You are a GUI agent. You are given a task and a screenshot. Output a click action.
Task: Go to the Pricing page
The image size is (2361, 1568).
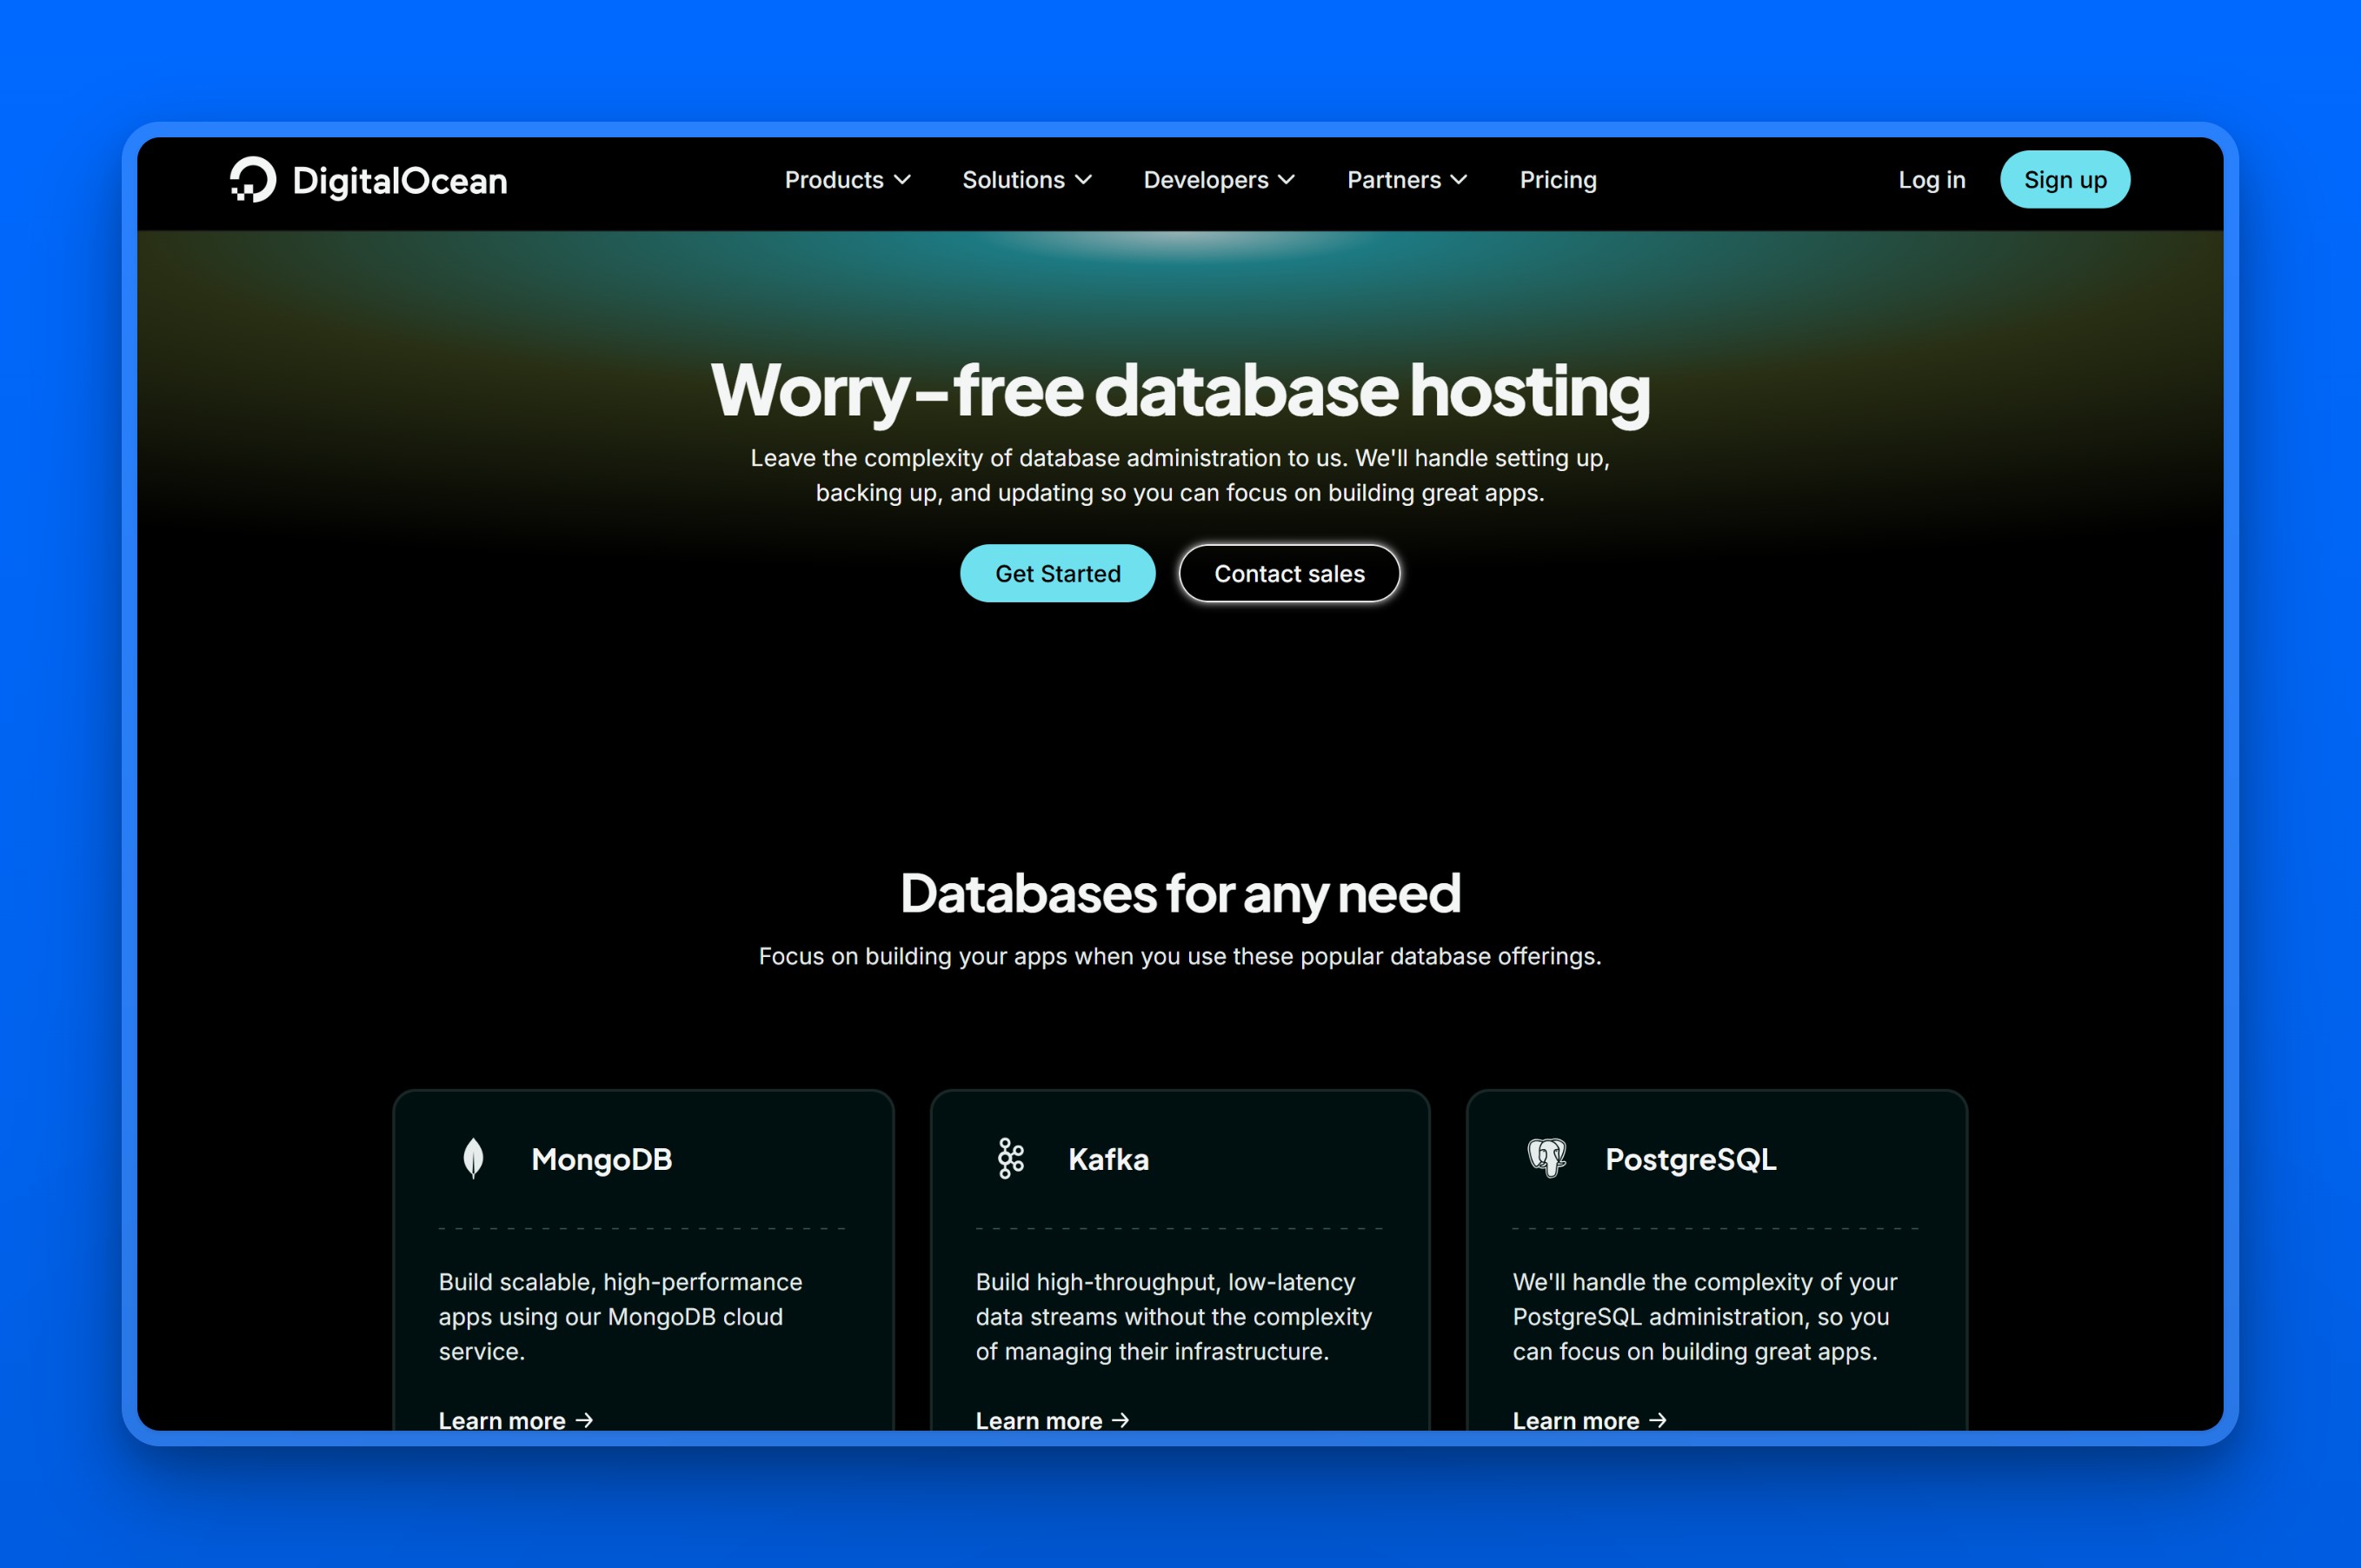tap(1558, 180)
